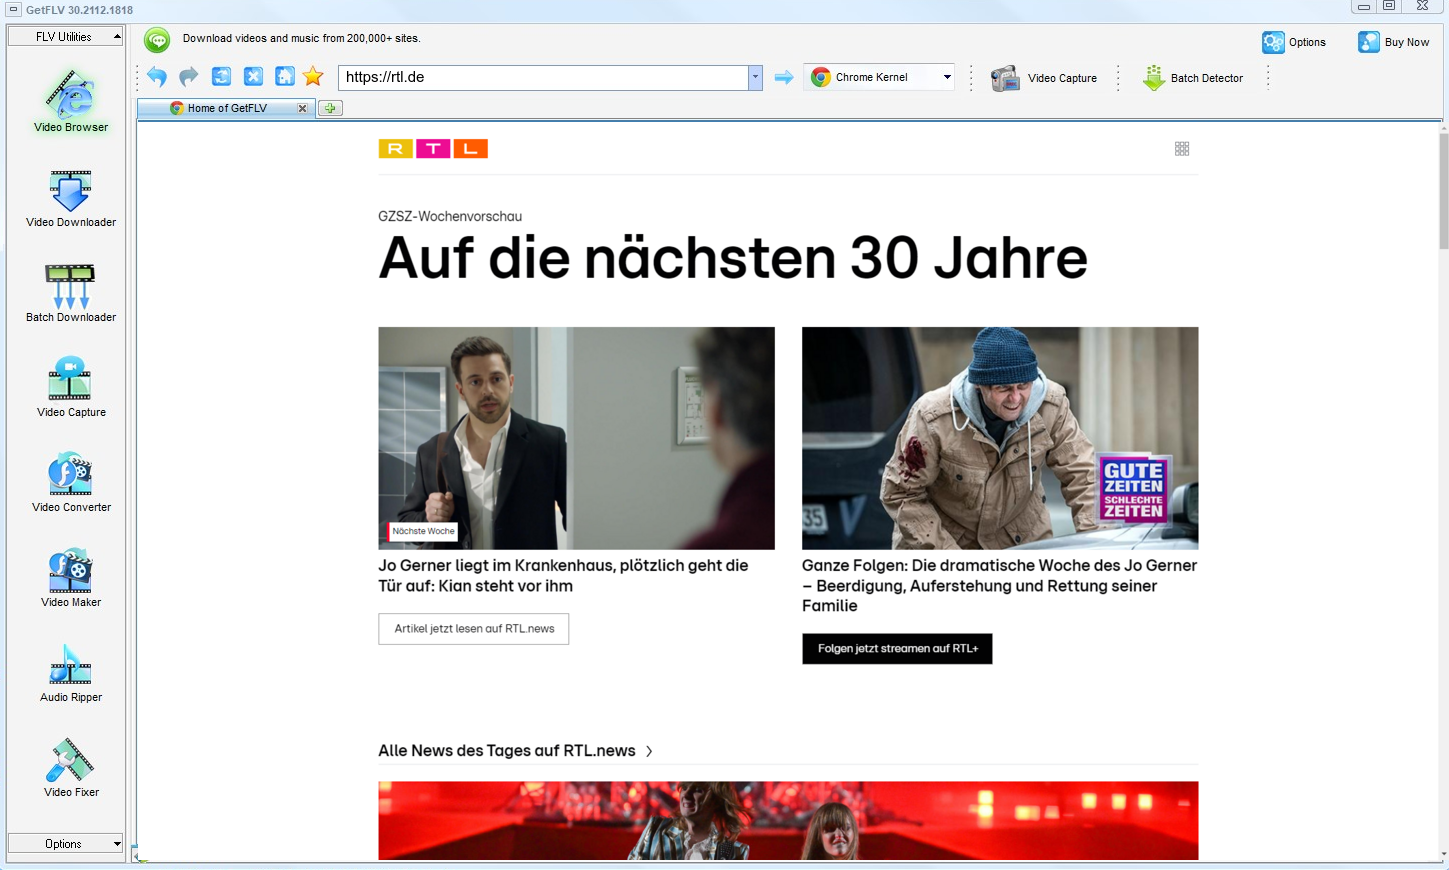The image size is (1449, 870).
Task: Expand the FLV Utilities panel header
Action: (66, 37)
